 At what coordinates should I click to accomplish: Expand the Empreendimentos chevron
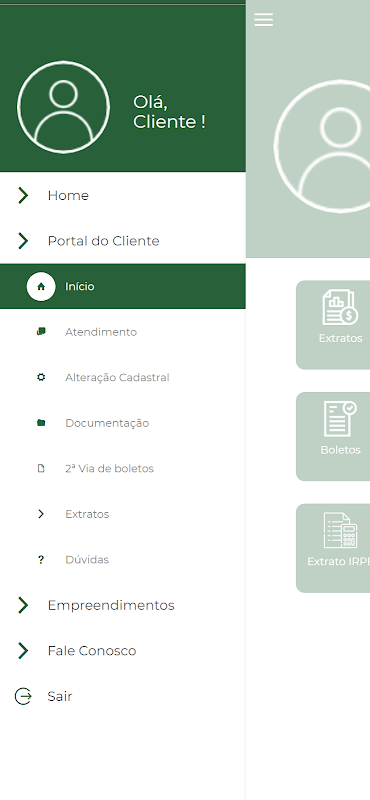(x=23, y=605)
